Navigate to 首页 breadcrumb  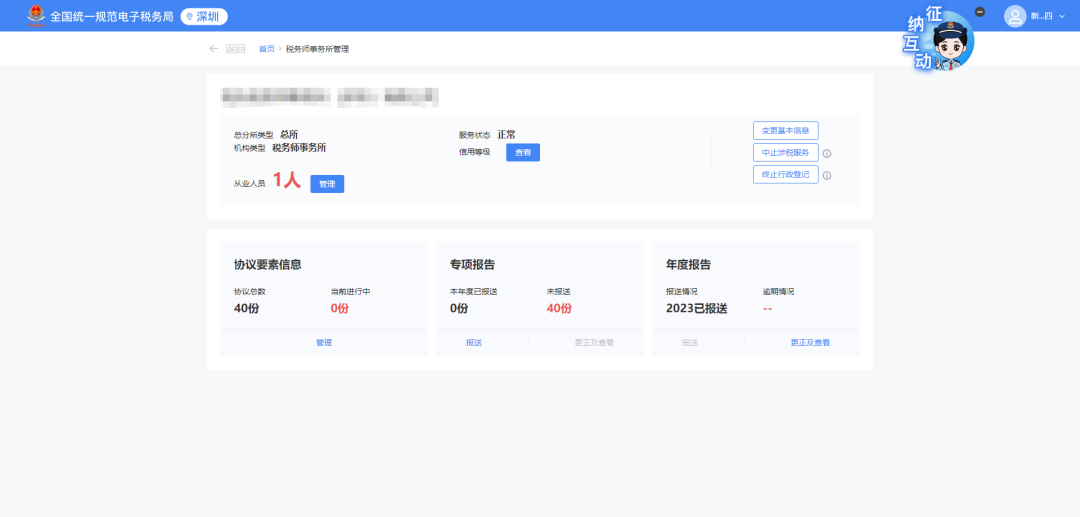point(267,49)
